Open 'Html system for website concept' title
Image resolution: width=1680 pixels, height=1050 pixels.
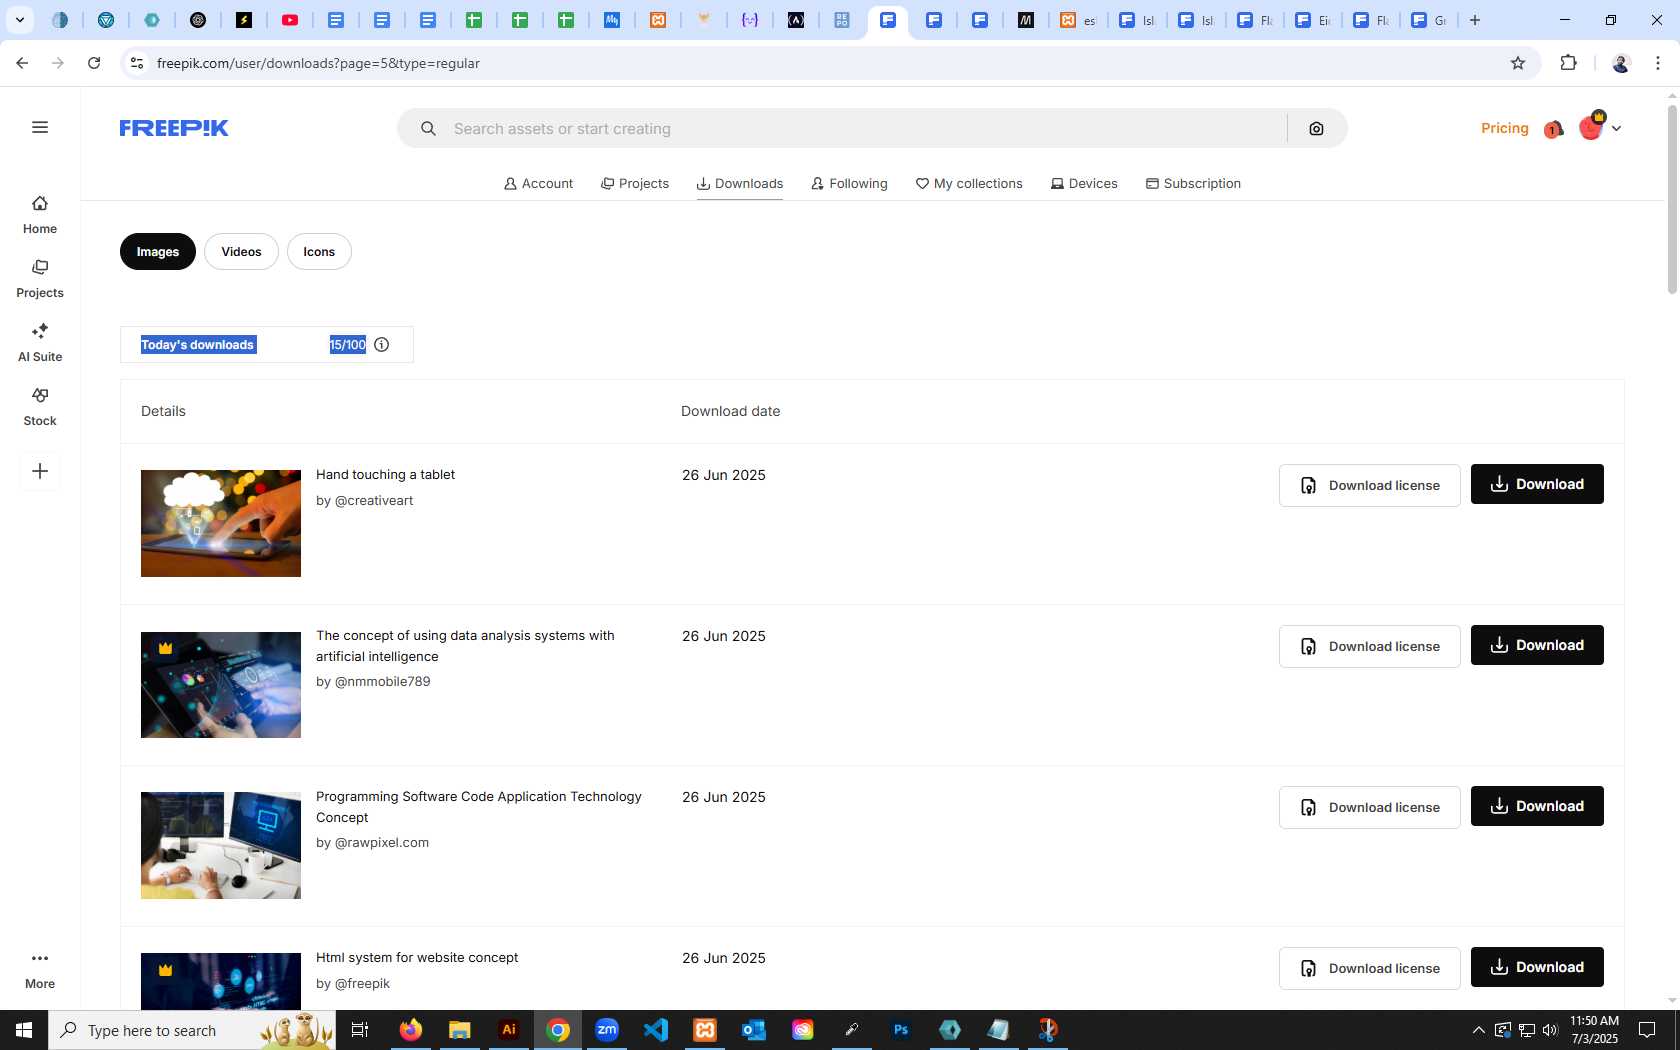pos(417,958)
